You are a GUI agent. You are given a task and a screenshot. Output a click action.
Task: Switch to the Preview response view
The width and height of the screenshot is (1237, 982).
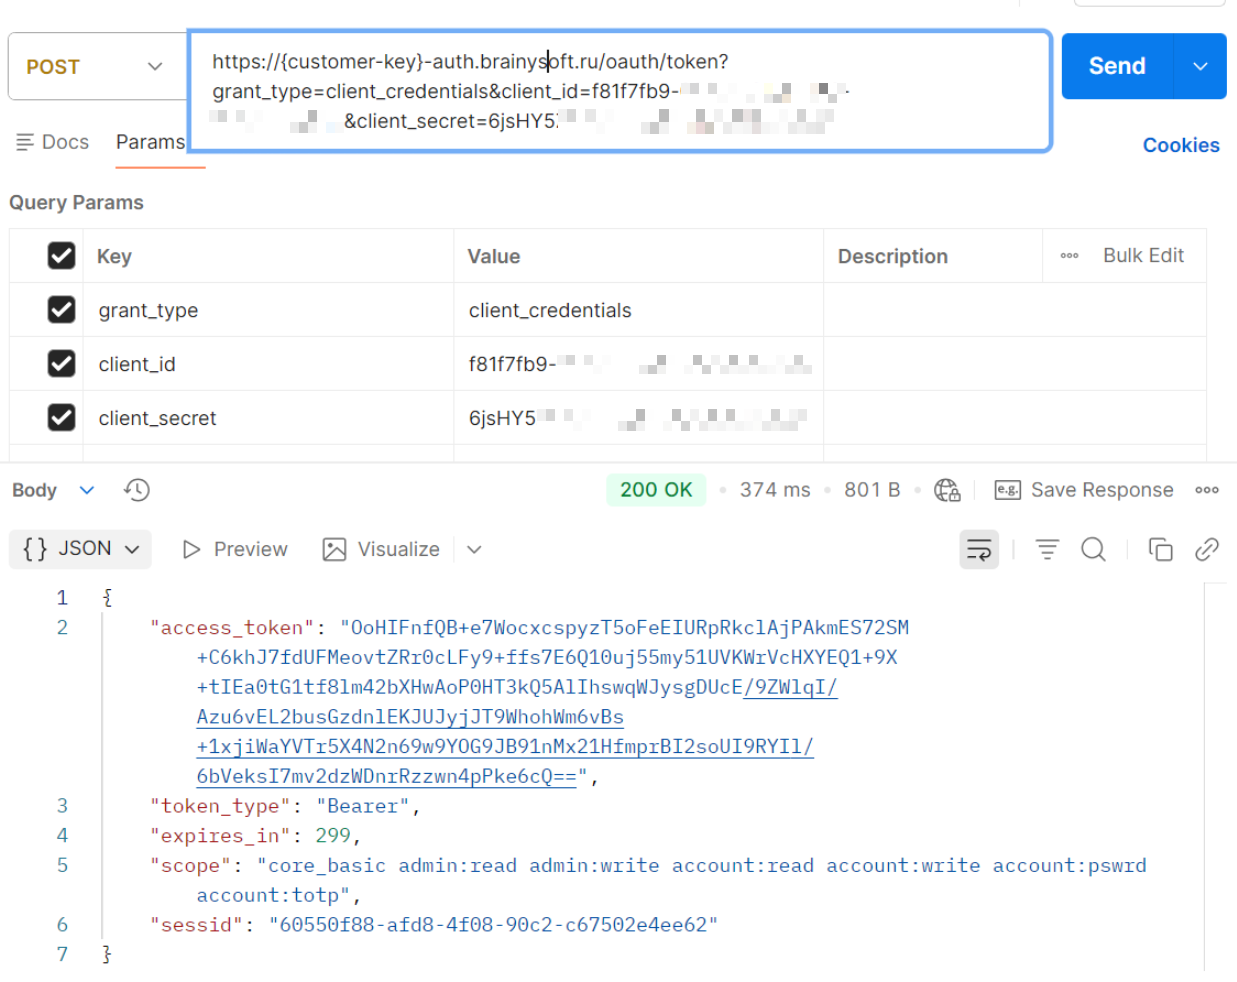235,549
